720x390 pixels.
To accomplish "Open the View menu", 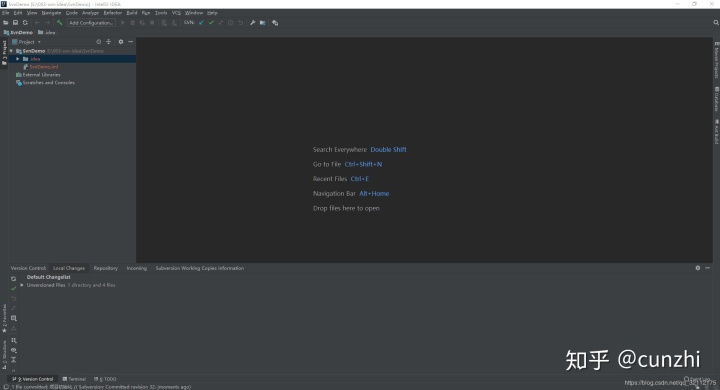I will 32,13.
